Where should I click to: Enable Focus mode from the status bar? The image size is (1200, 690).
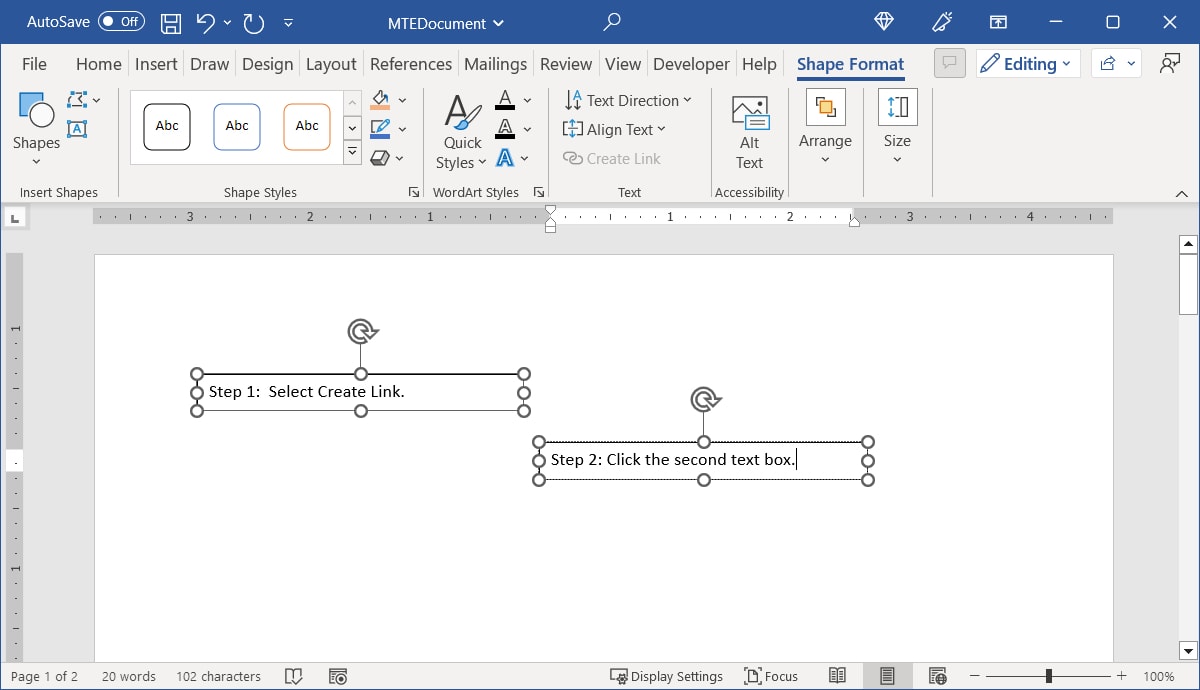(x=771, y=676)
